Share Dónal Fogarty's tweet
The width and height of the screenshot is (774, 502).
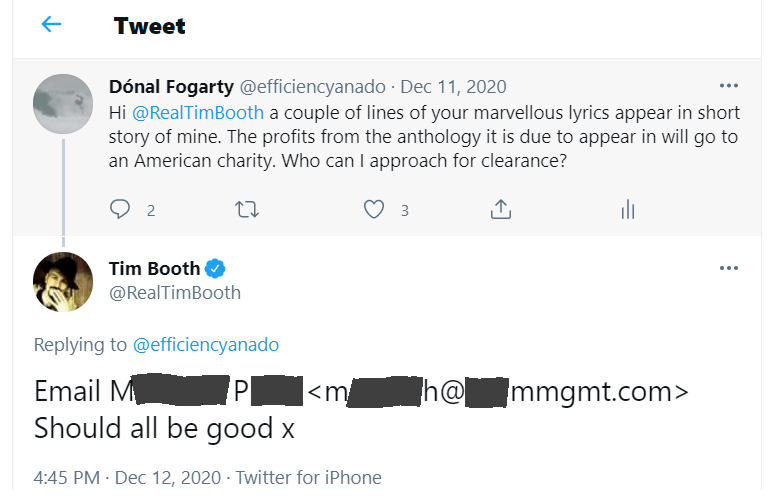[x=501, y=210]
